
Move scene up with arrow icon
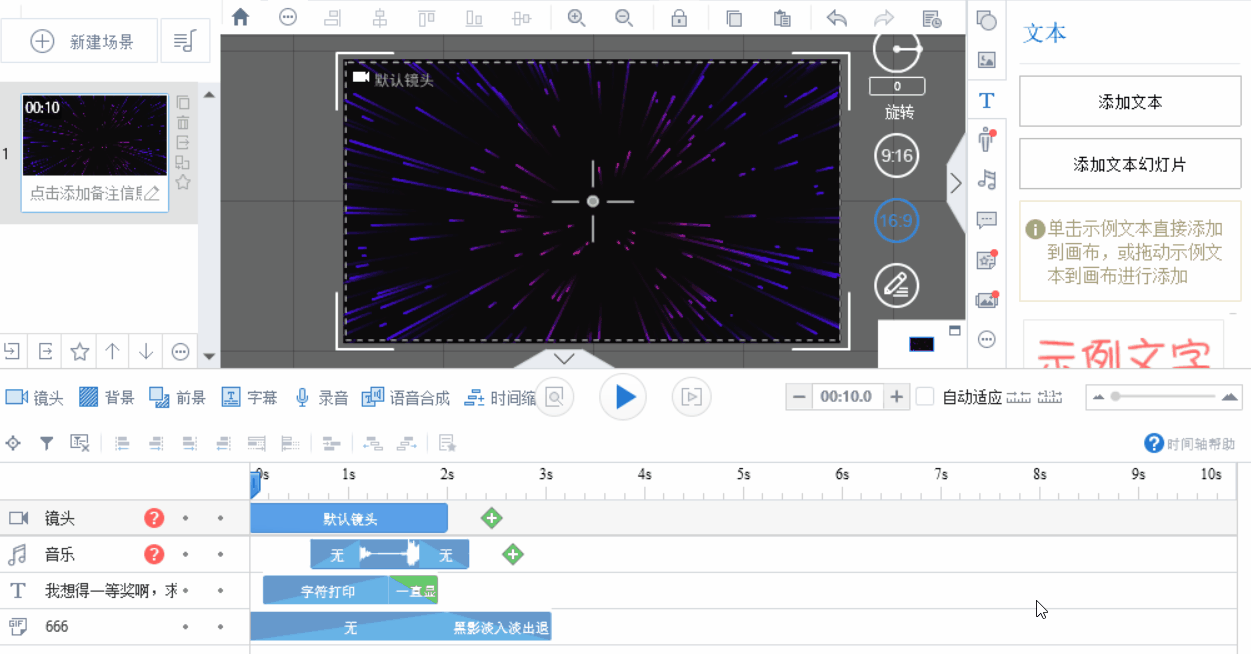(x=113, y=351)
